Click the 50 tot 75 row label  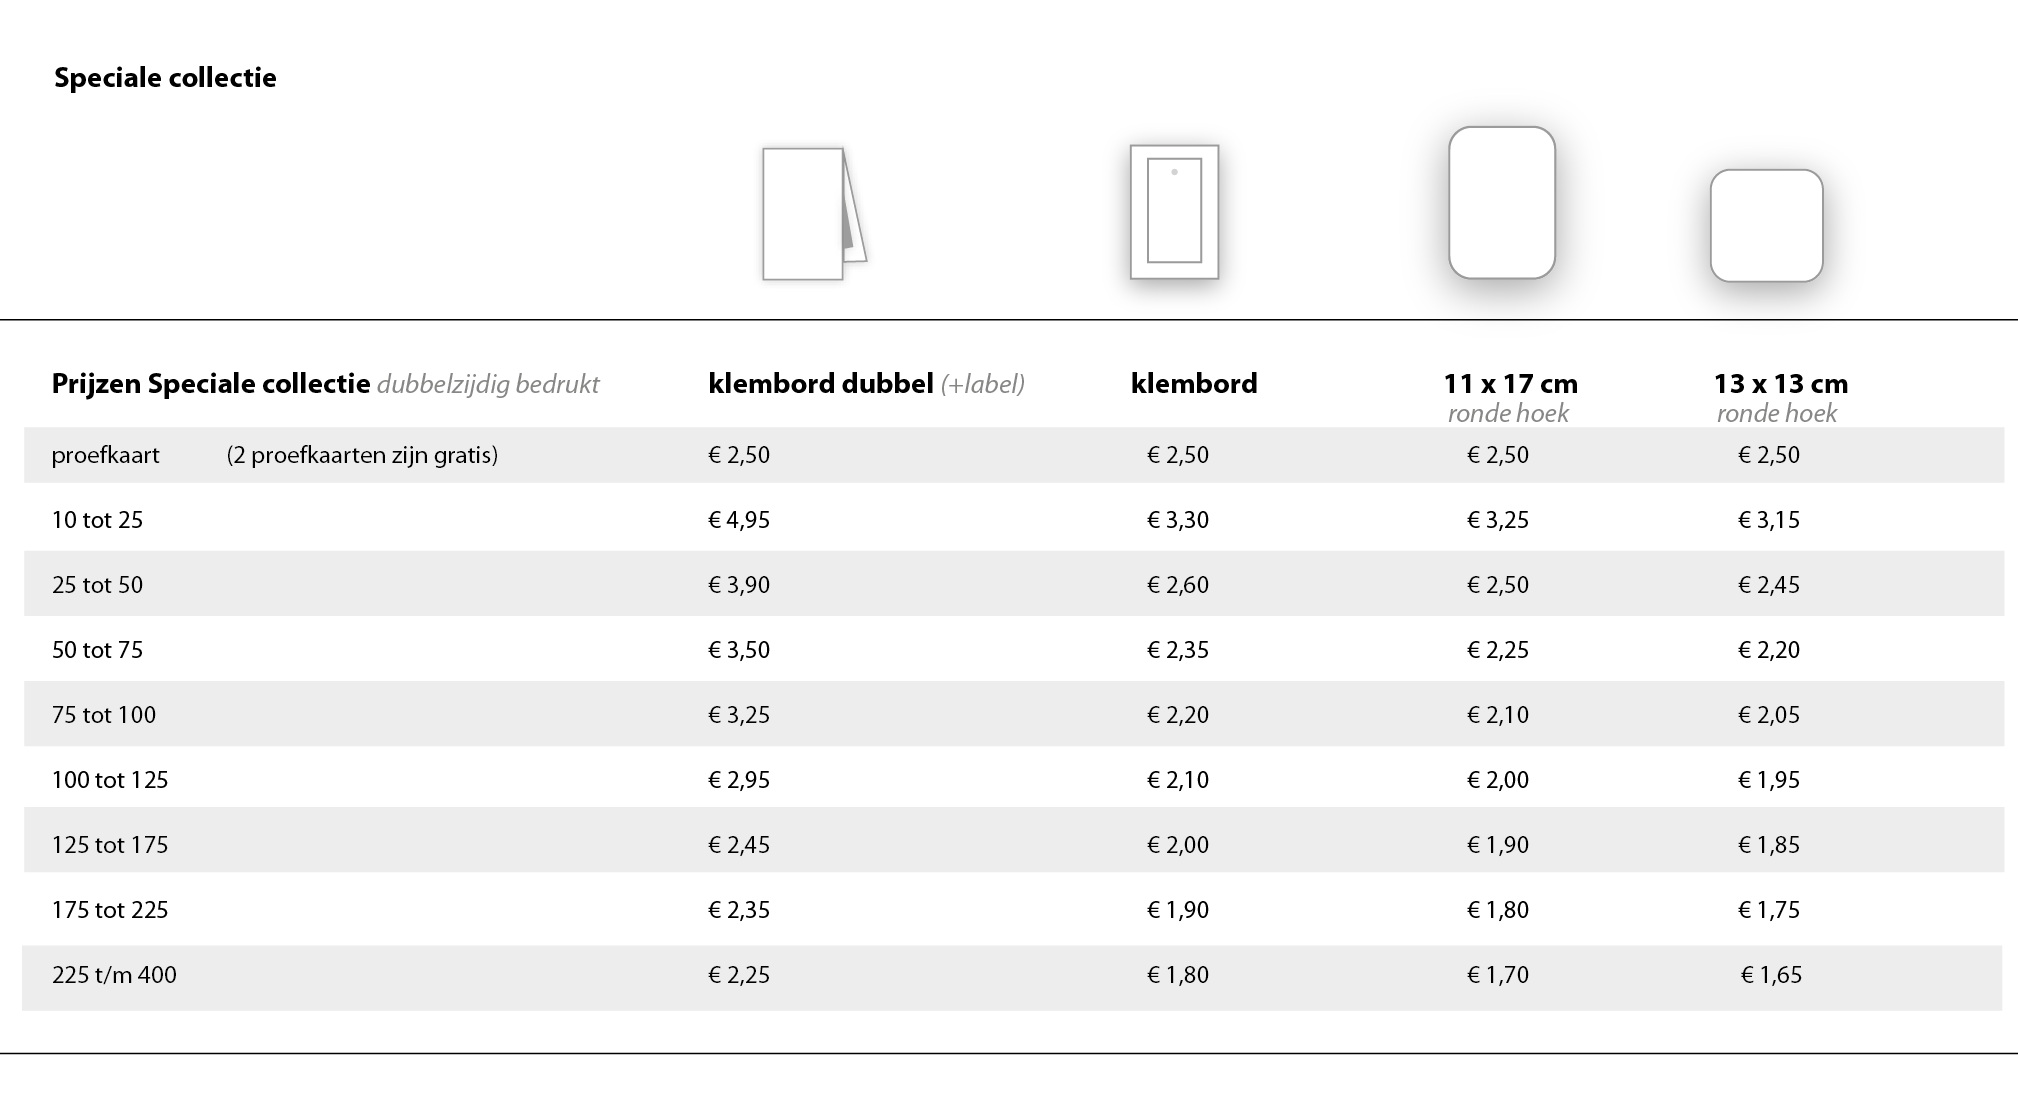click(97, 650)
